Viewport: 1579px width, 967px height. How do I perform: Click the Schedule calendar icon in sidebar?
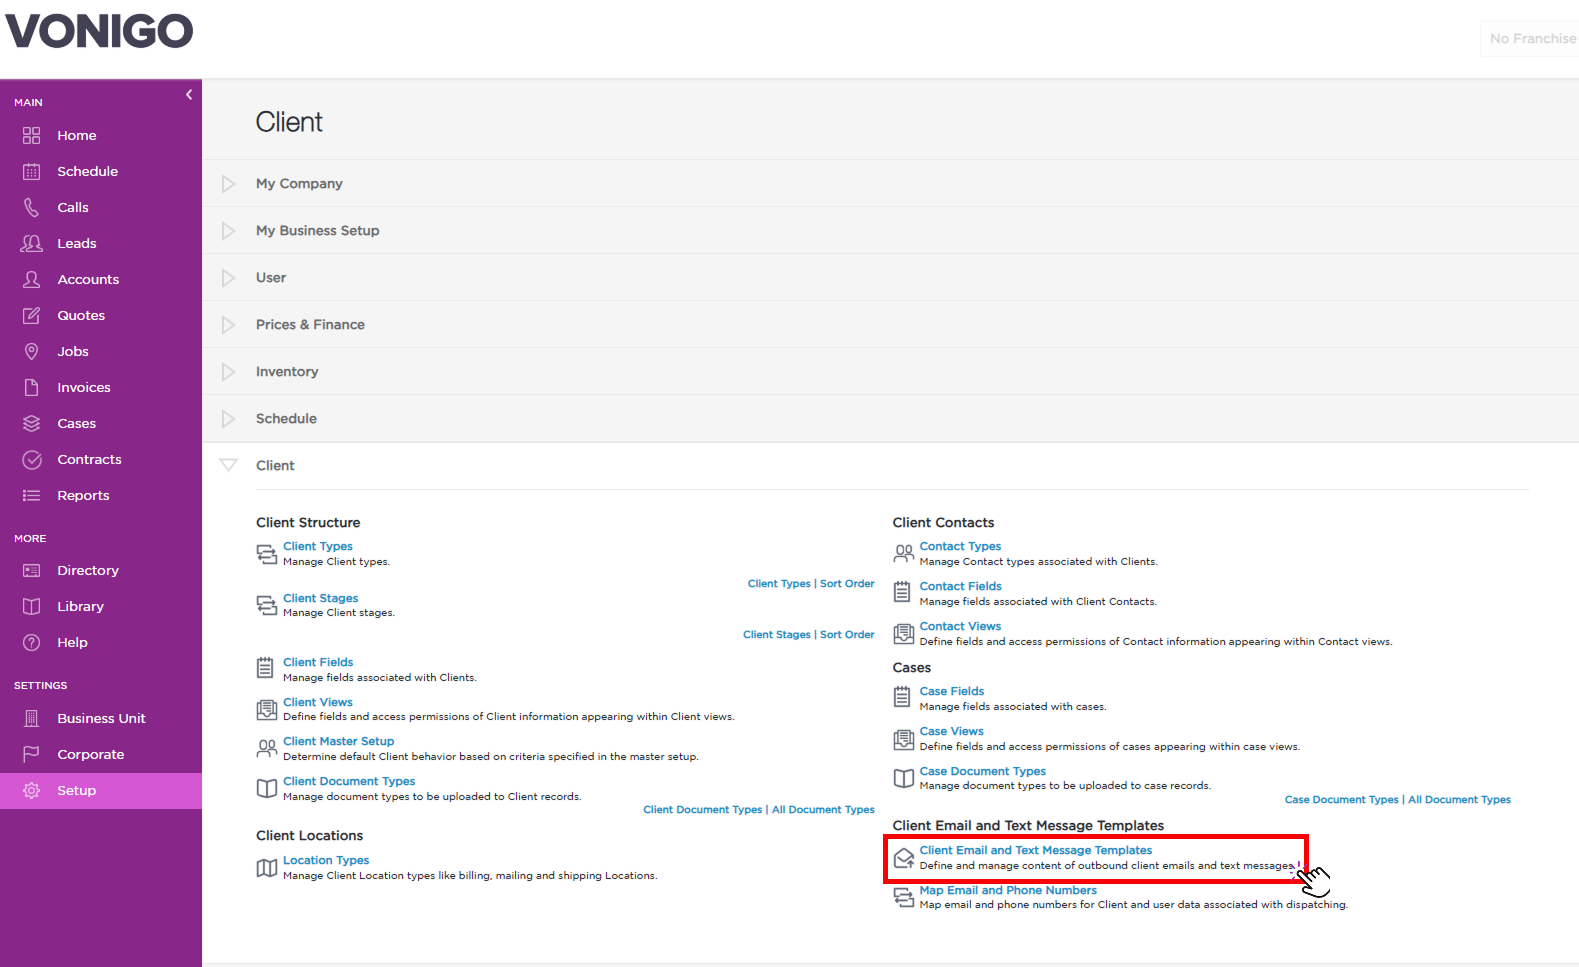point(32,171)
